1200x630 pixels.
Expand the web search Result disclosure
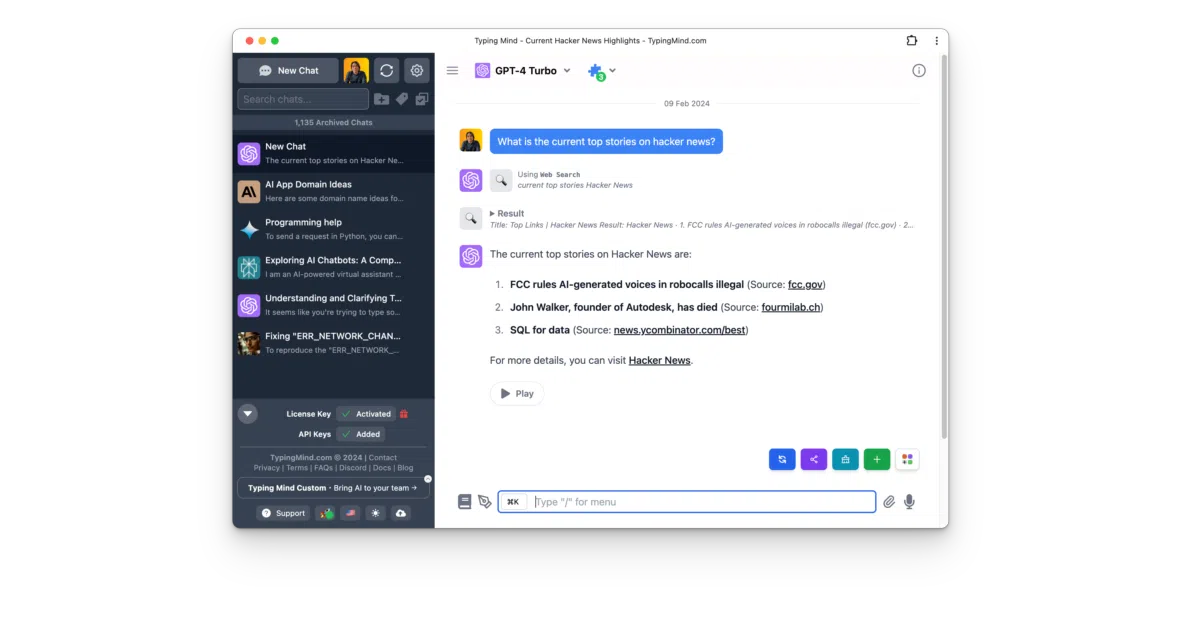coord(507,213)
